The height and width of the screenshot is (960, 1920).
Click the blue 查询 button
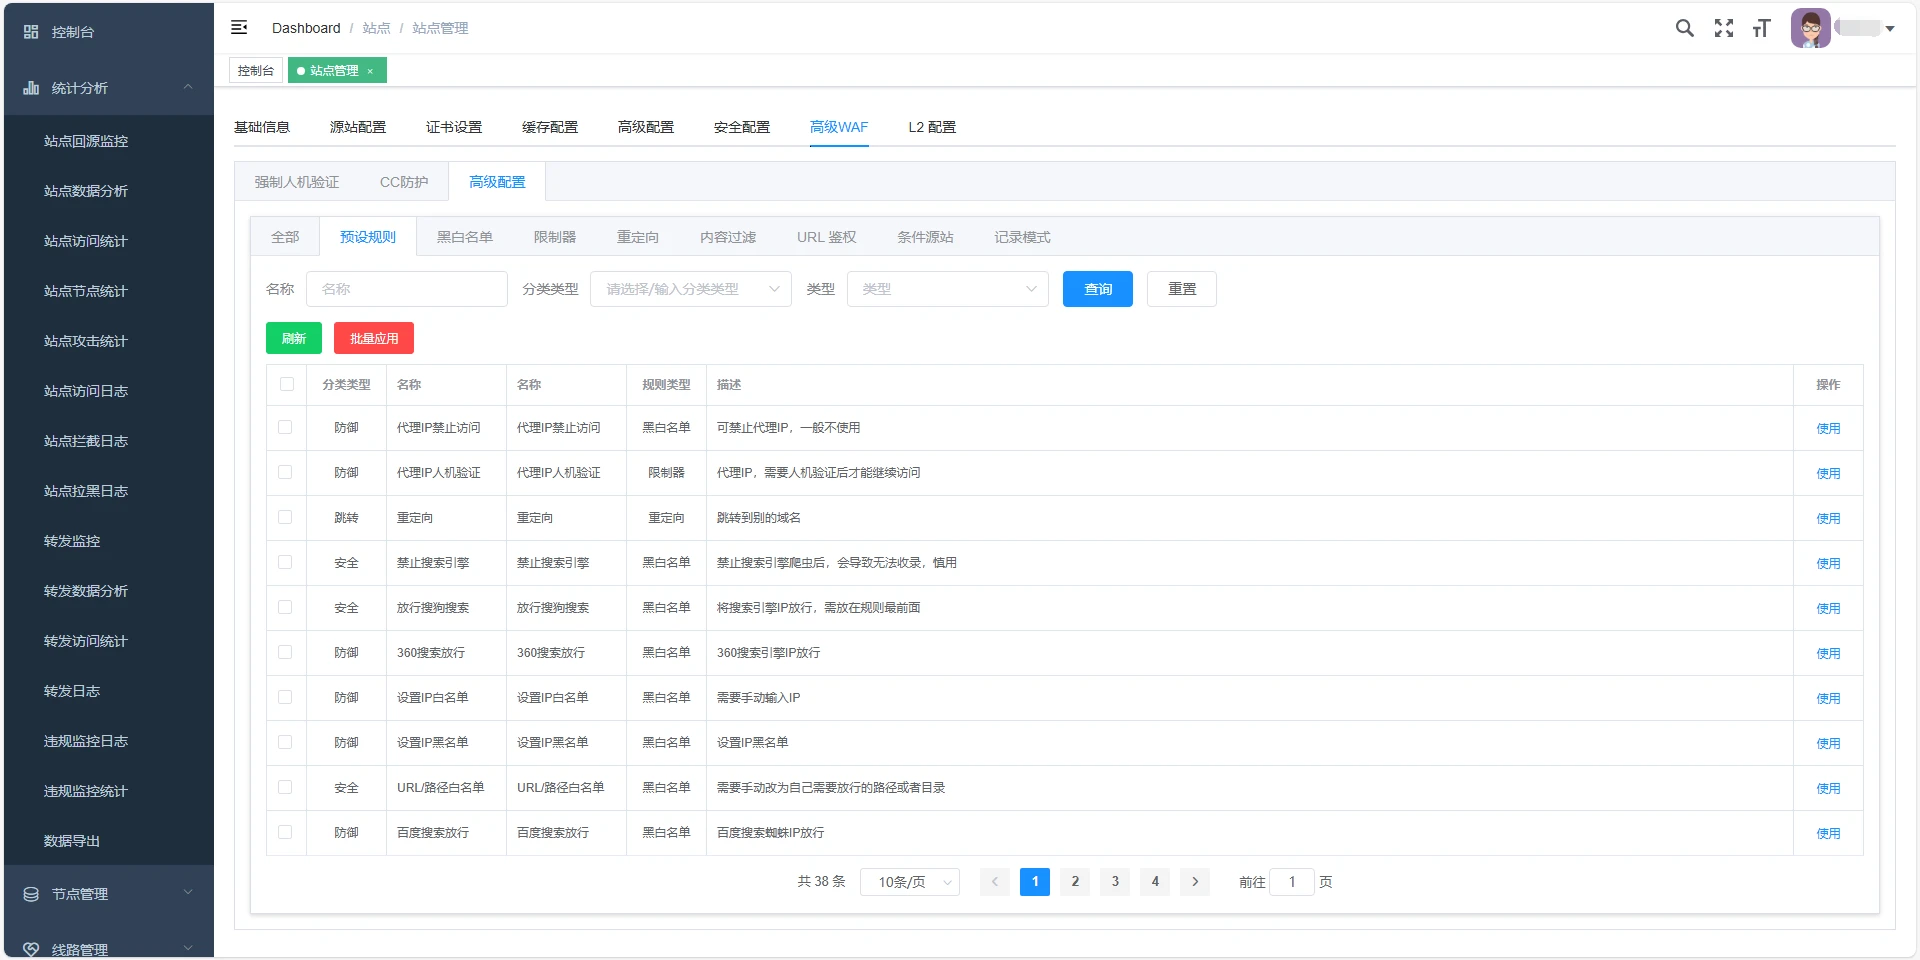[x=1097, y=289]
